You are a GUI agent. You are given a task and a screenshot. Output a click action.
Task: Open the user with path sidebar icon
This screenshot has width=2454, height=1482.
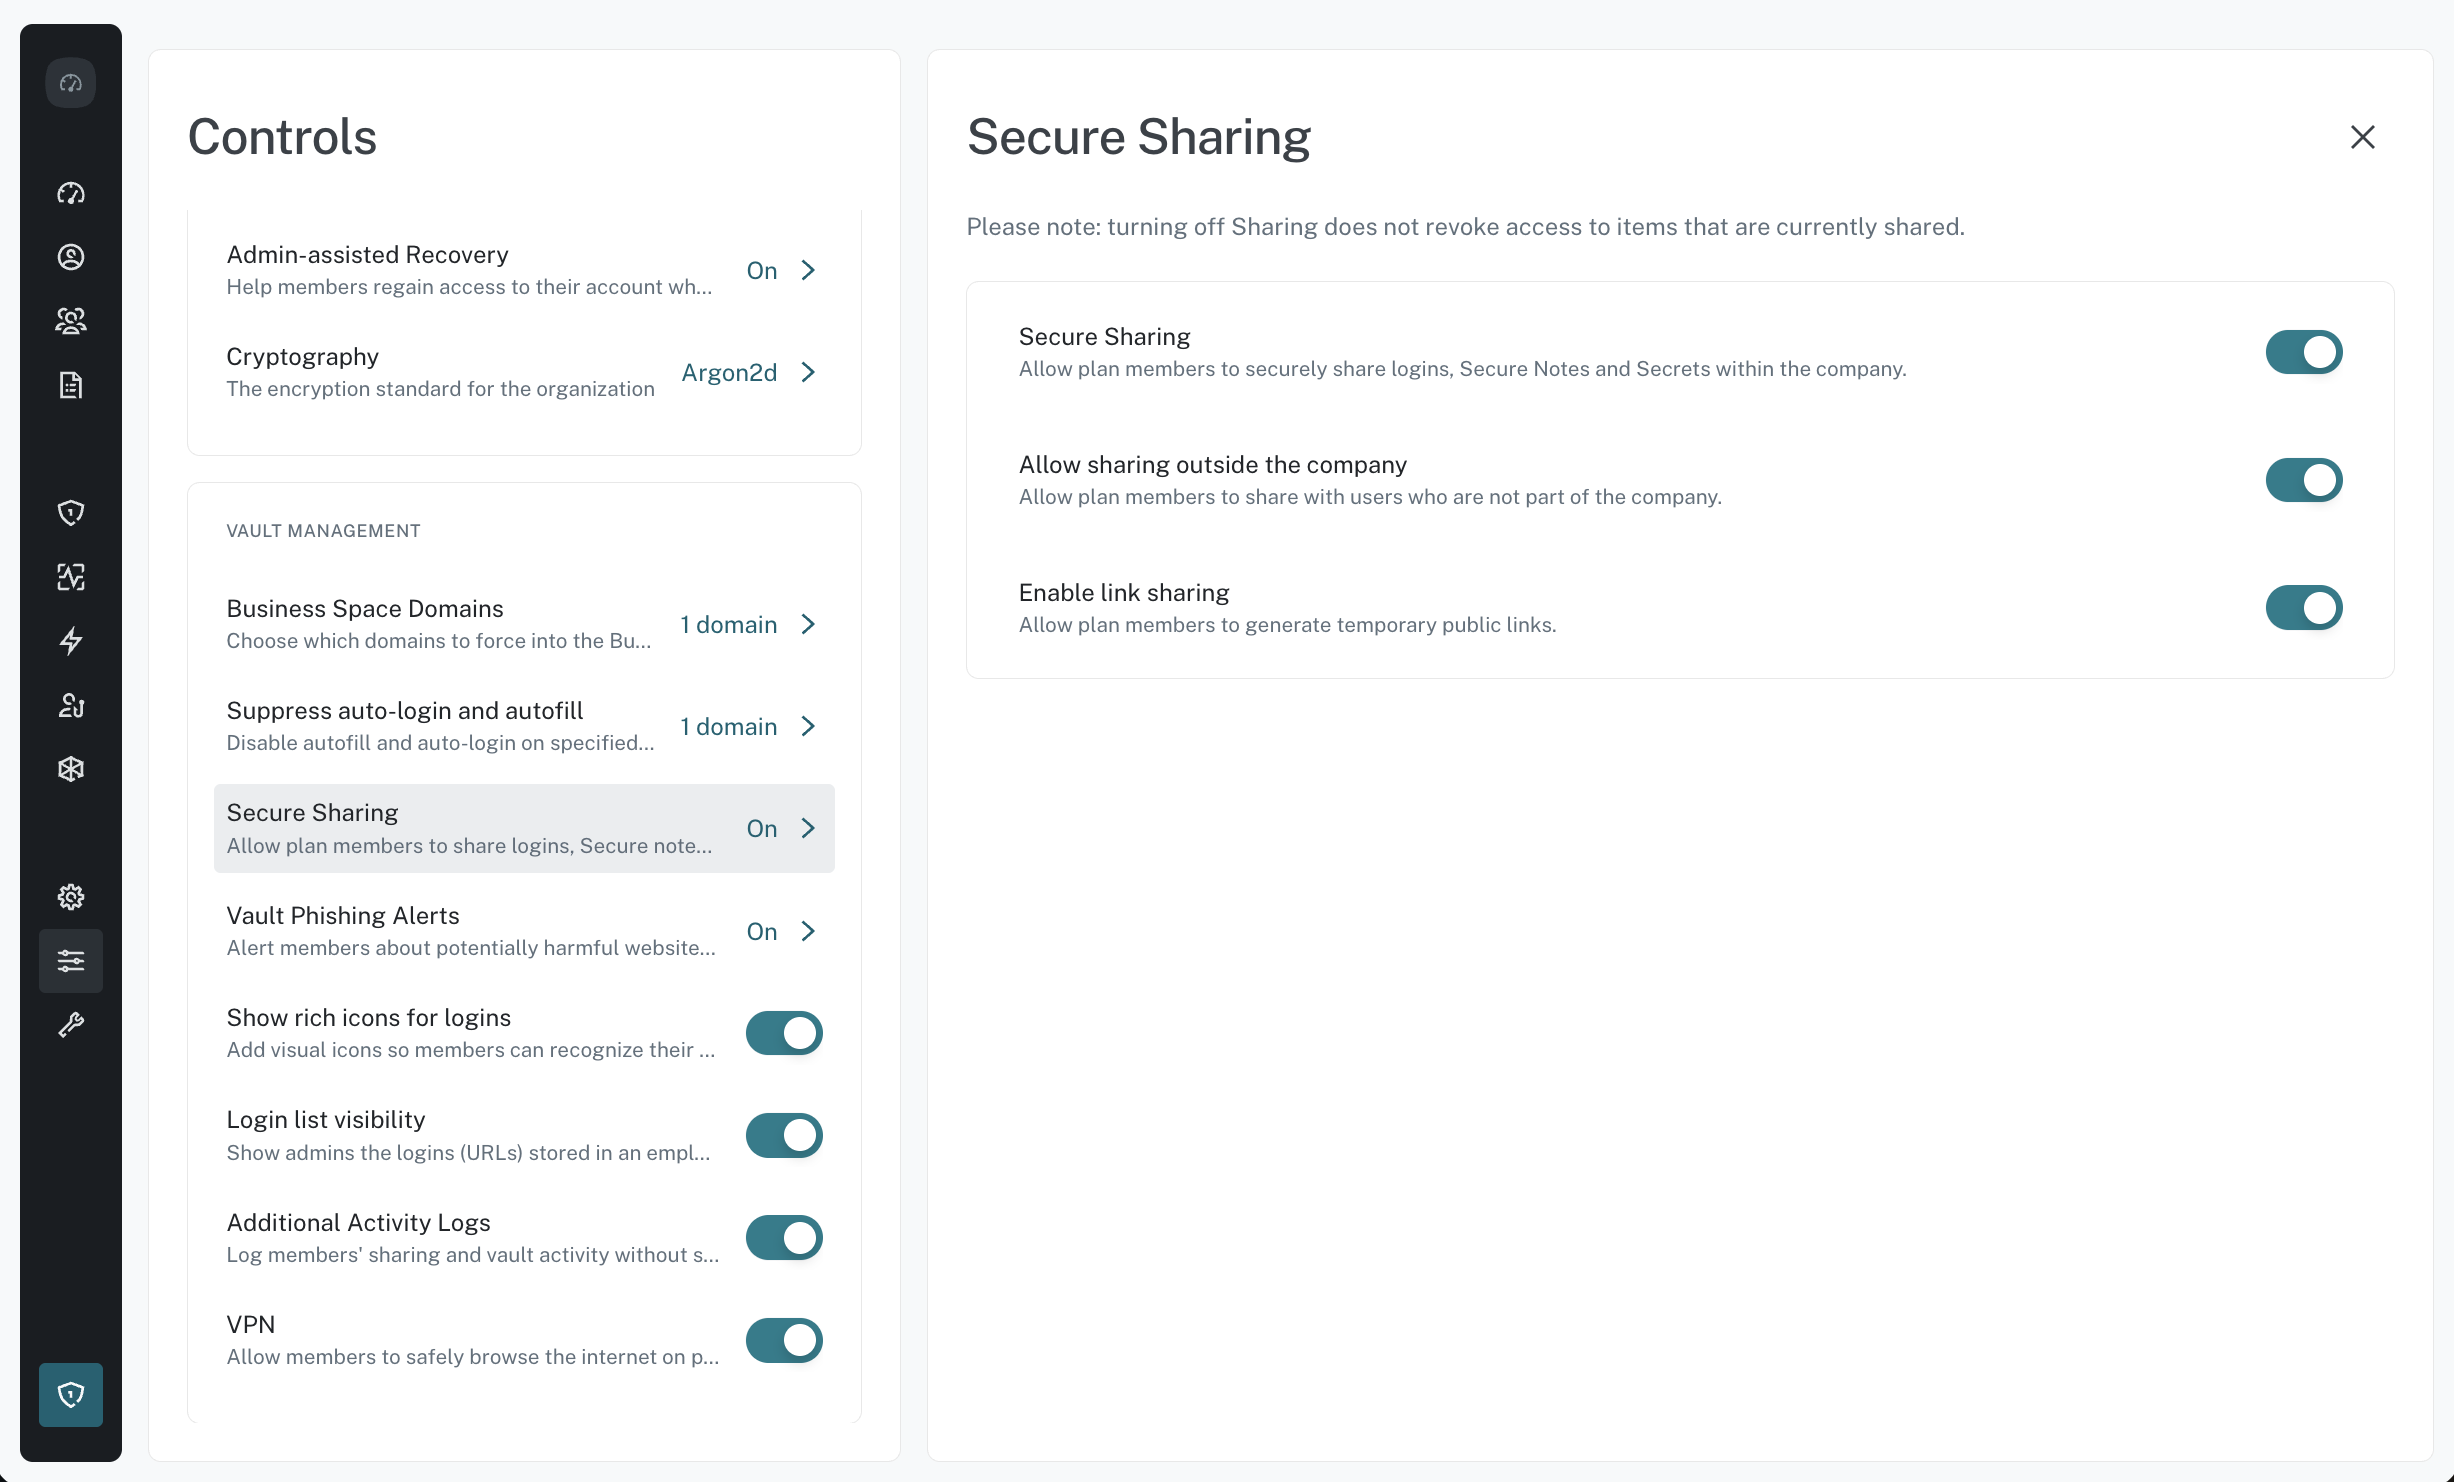71,705
